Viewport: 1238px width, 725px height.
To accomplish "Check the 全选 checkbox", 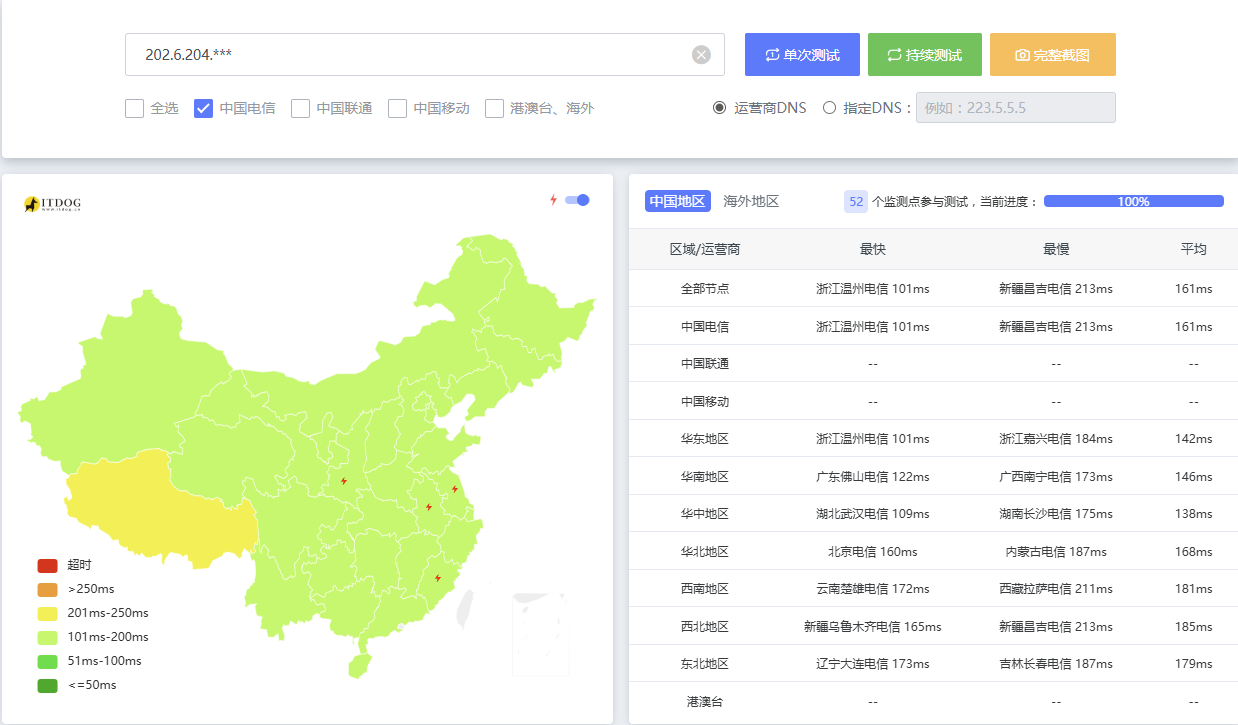I will 135,108.
